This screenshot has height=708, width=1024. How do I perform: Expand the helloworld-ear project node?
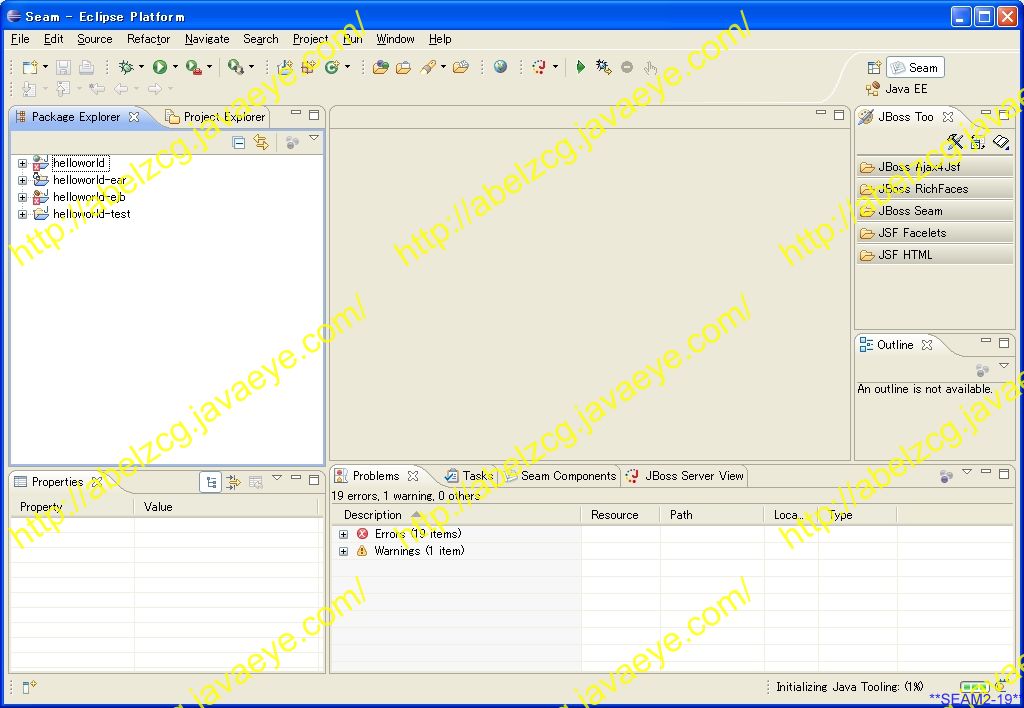coord(22,180)
